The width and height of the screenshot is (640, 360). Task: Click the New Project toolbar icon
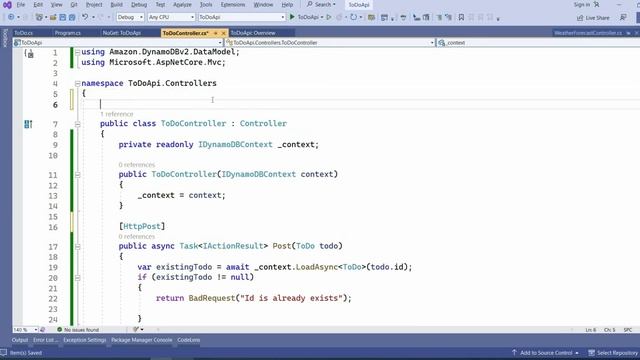[39, 17]
